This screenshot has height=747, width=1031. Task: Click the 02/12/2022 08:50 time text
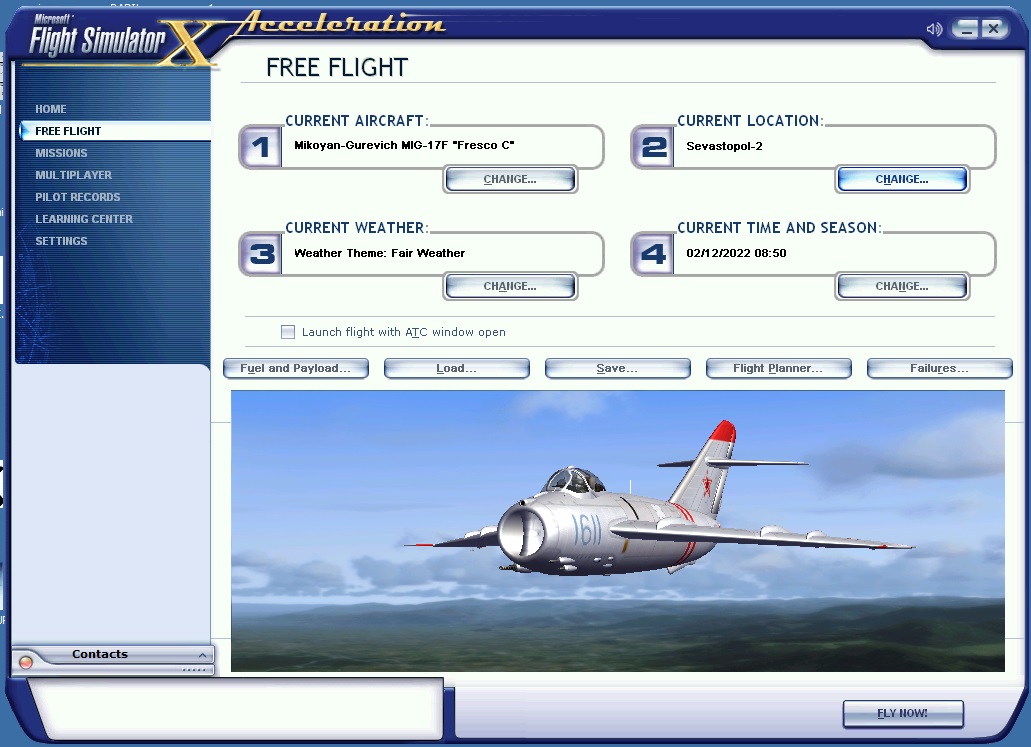click(736, 253)
